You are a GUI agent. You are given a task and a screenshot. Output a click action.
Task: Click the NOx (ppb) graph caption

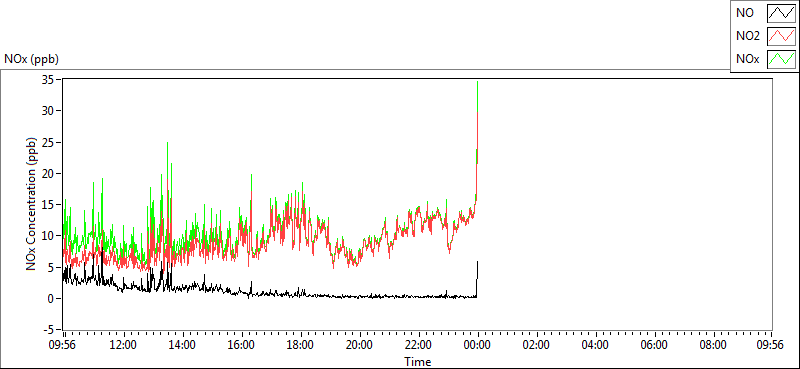coord(32,59)
